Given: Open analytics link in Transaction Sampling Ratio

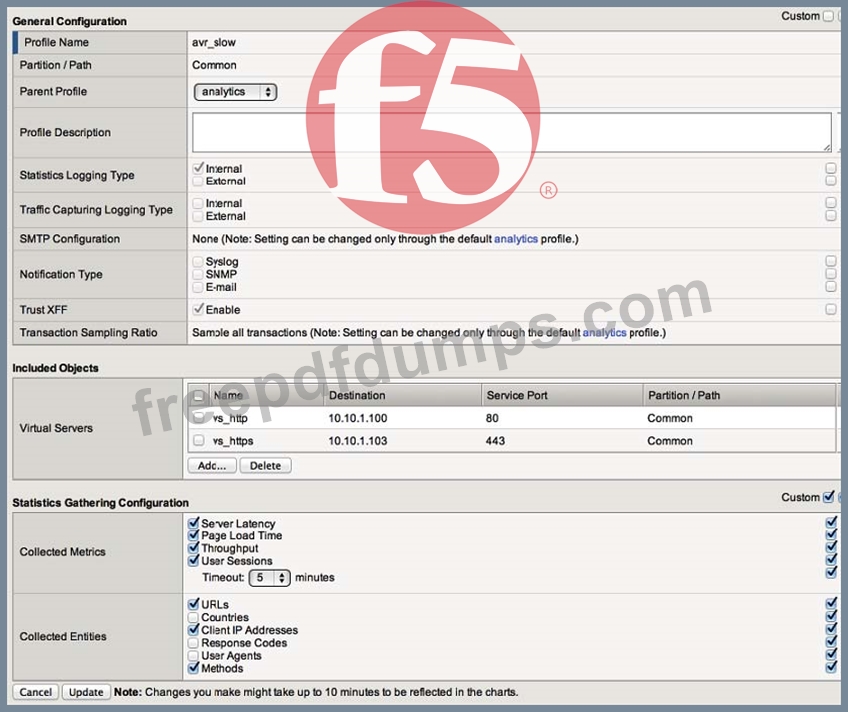Looking at the screenshot, I should [x=604, y=333].
